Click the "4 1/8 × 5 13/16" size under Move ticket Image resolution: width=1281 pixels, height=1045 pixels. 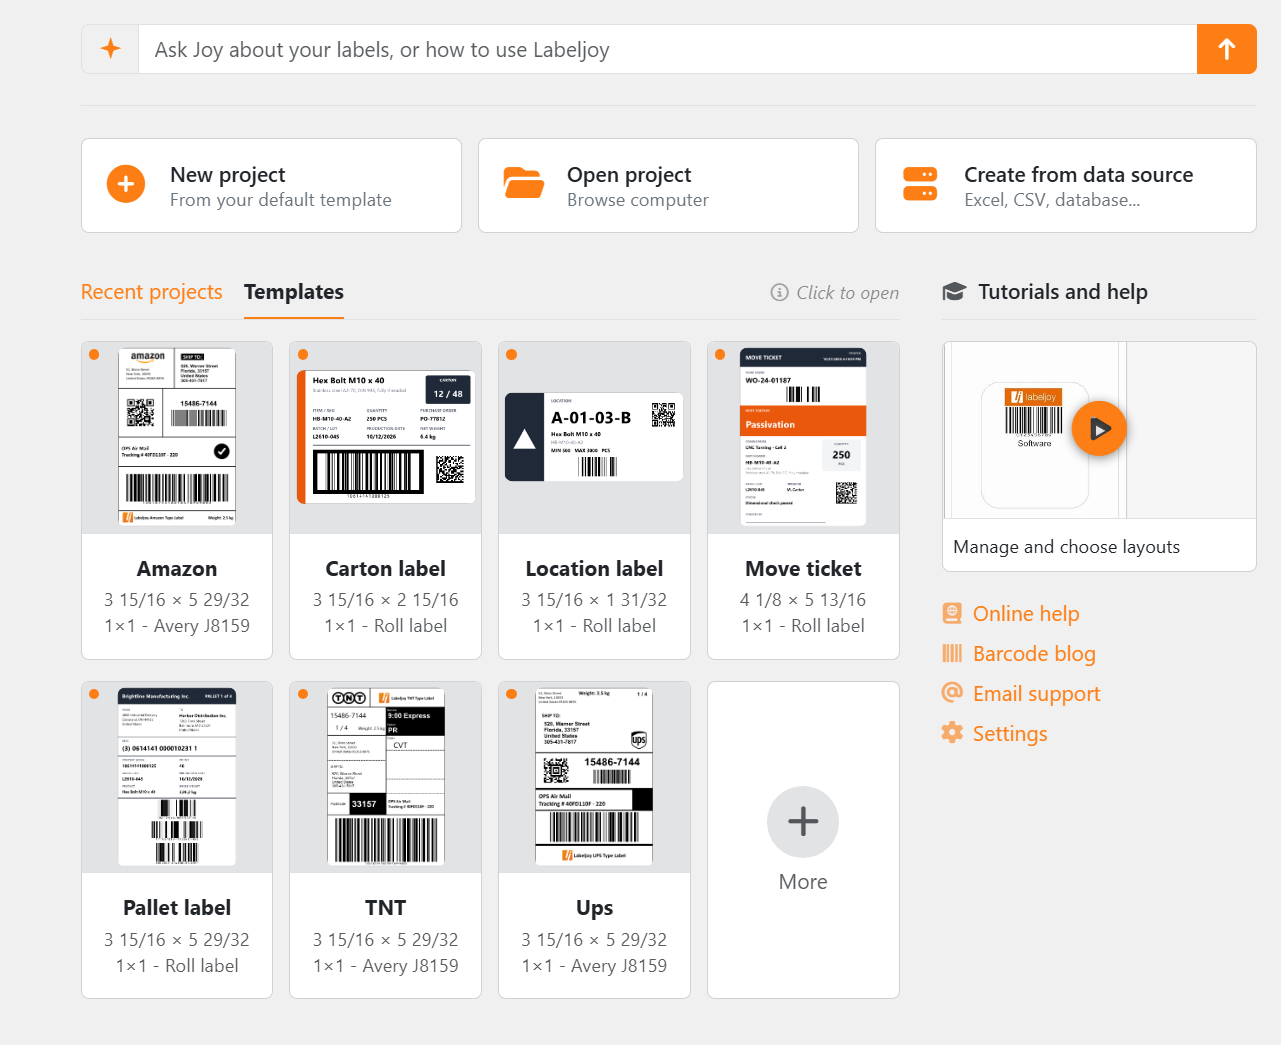803,600
